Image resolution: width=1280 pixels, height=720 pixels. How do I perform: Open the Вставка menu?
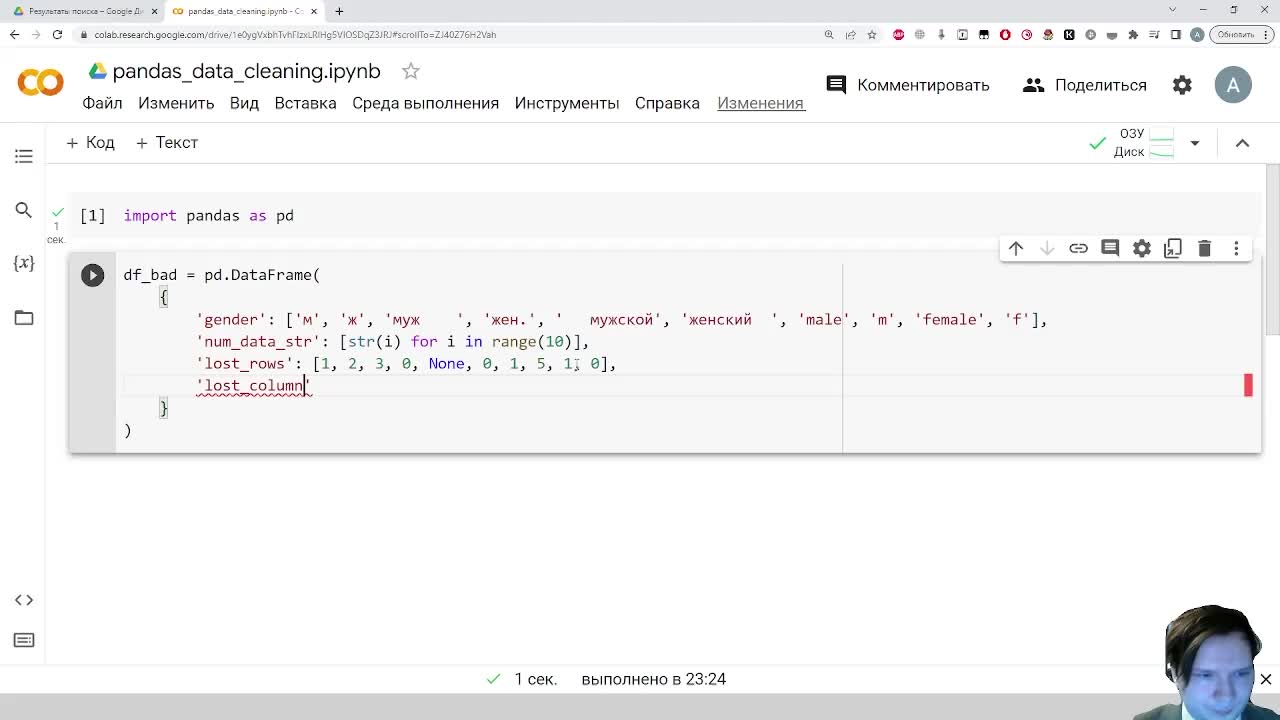coord(305,103)
